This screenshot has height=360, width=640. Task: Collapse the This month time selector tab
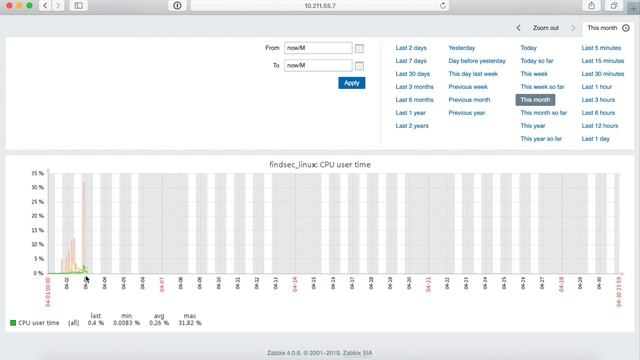608,28
